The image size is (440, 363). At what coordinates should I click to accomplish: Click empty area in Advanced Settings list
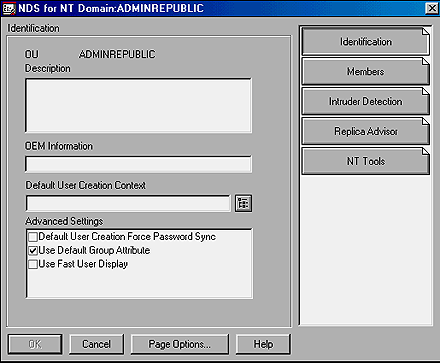click(x=139, y=283)
